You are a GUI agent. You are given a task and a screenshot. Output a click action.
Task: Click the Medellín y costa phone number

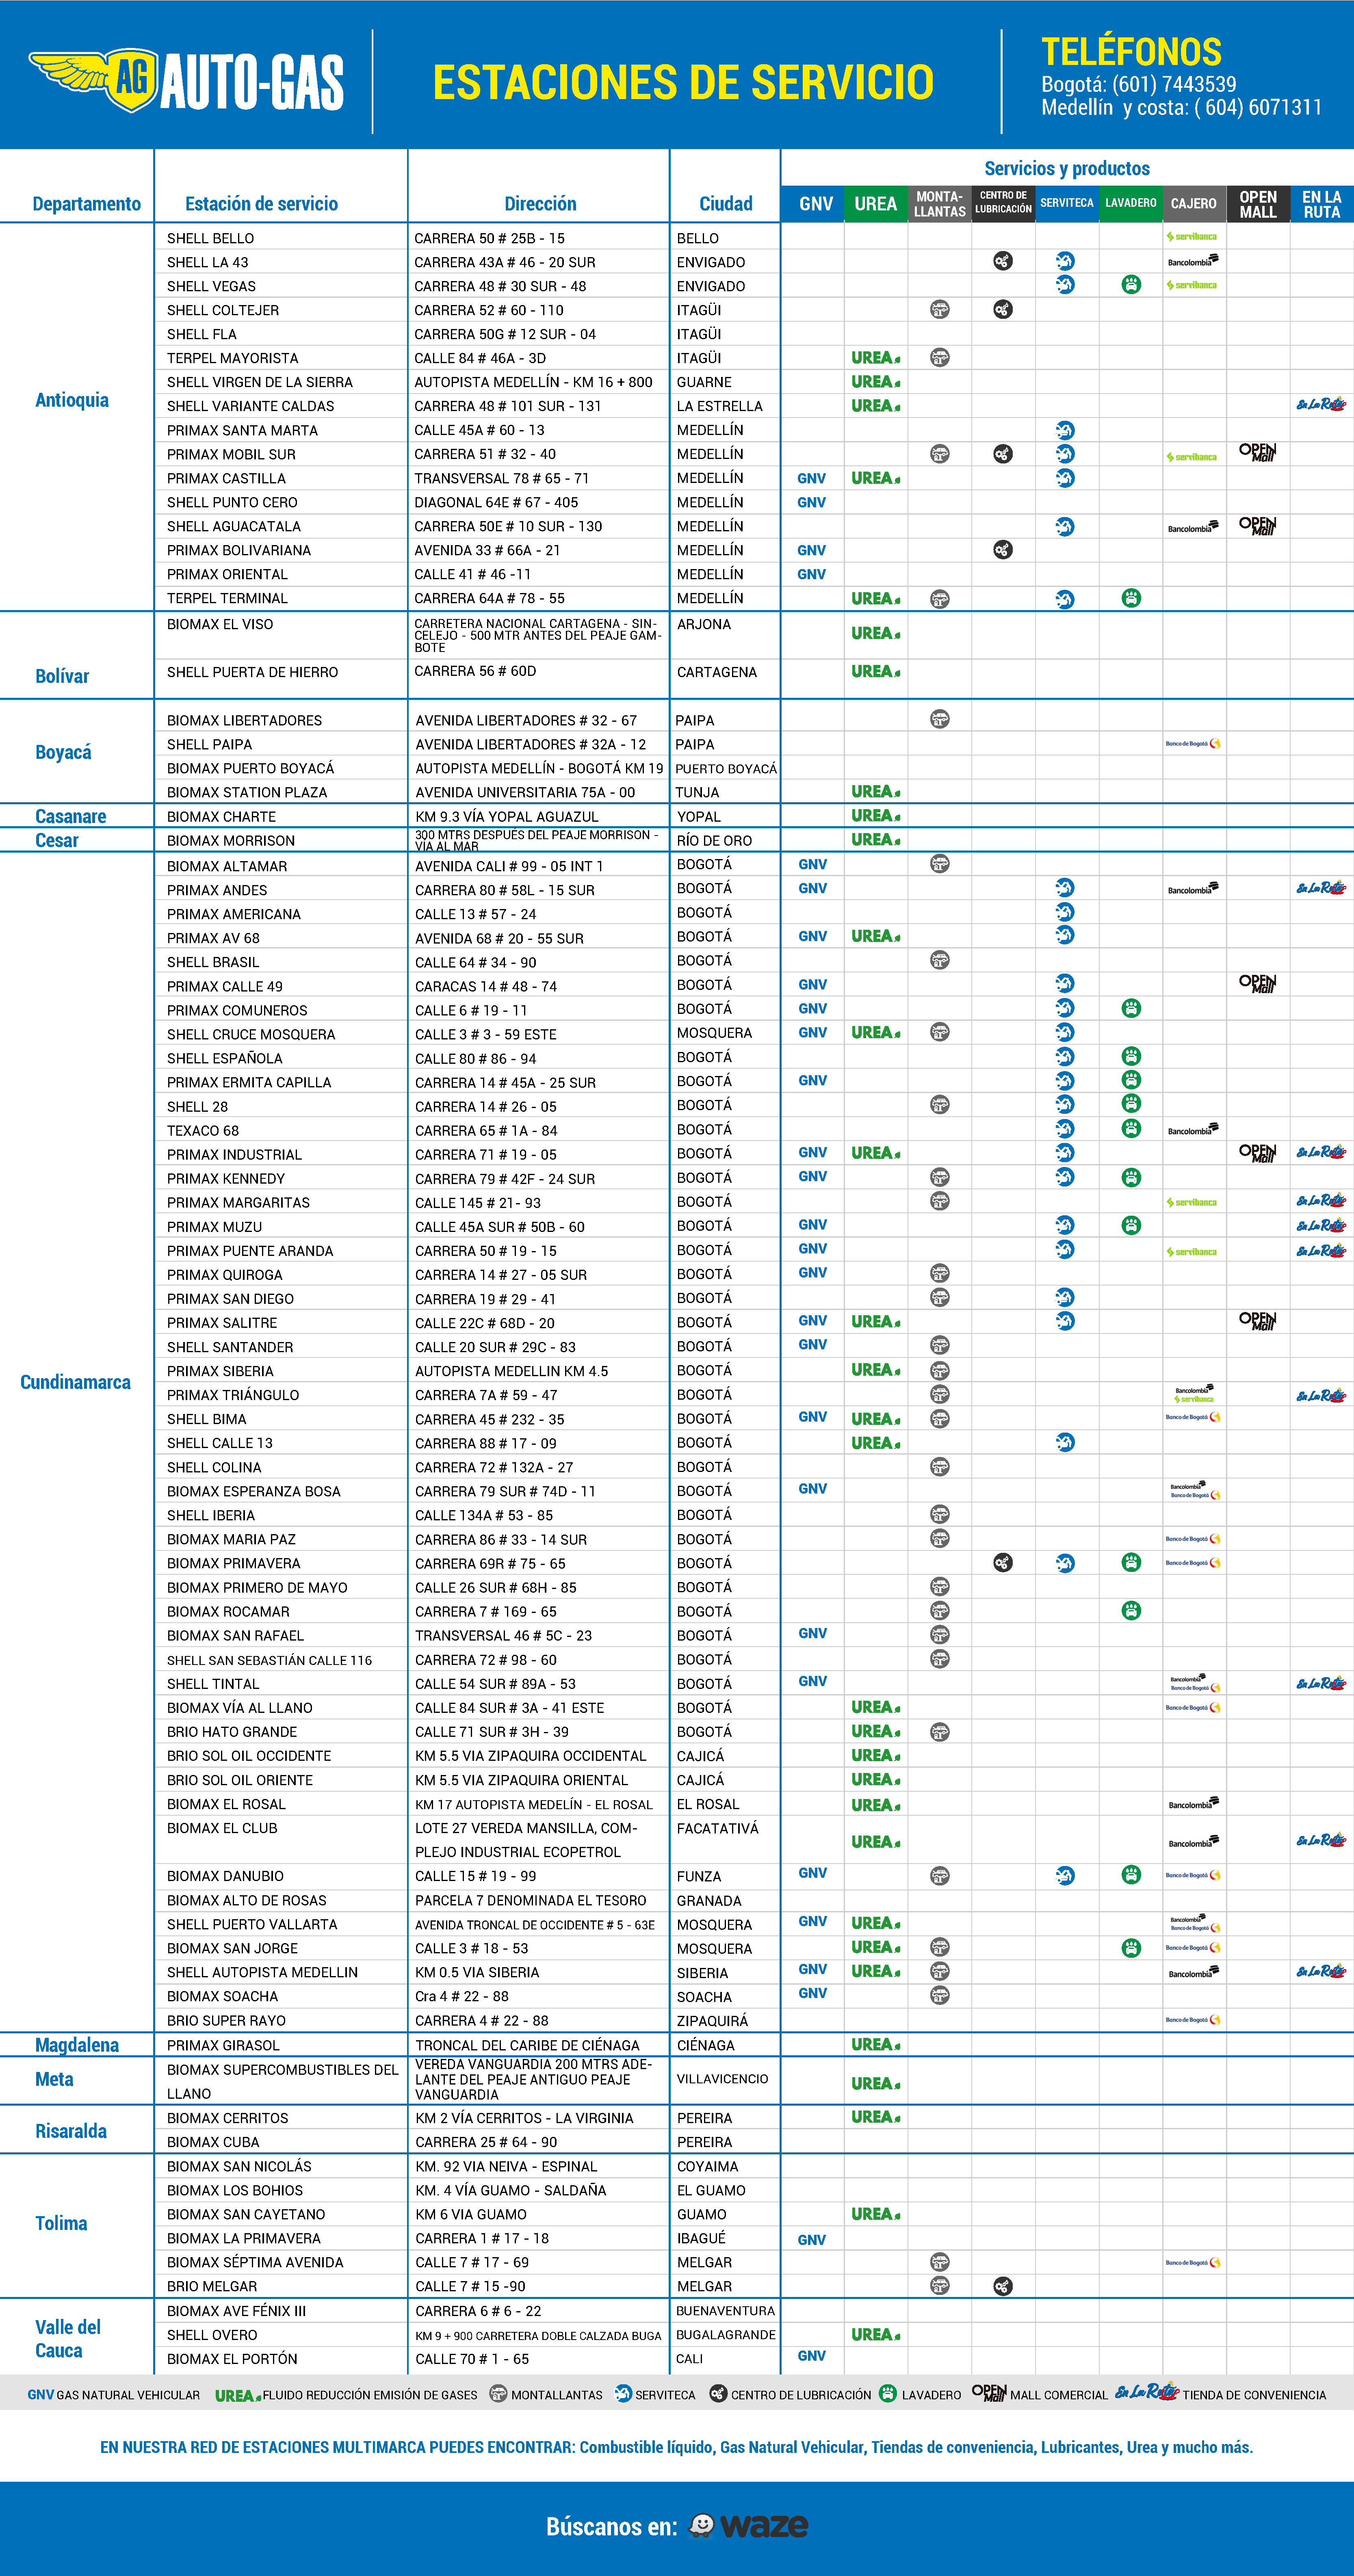point(1258,107)
